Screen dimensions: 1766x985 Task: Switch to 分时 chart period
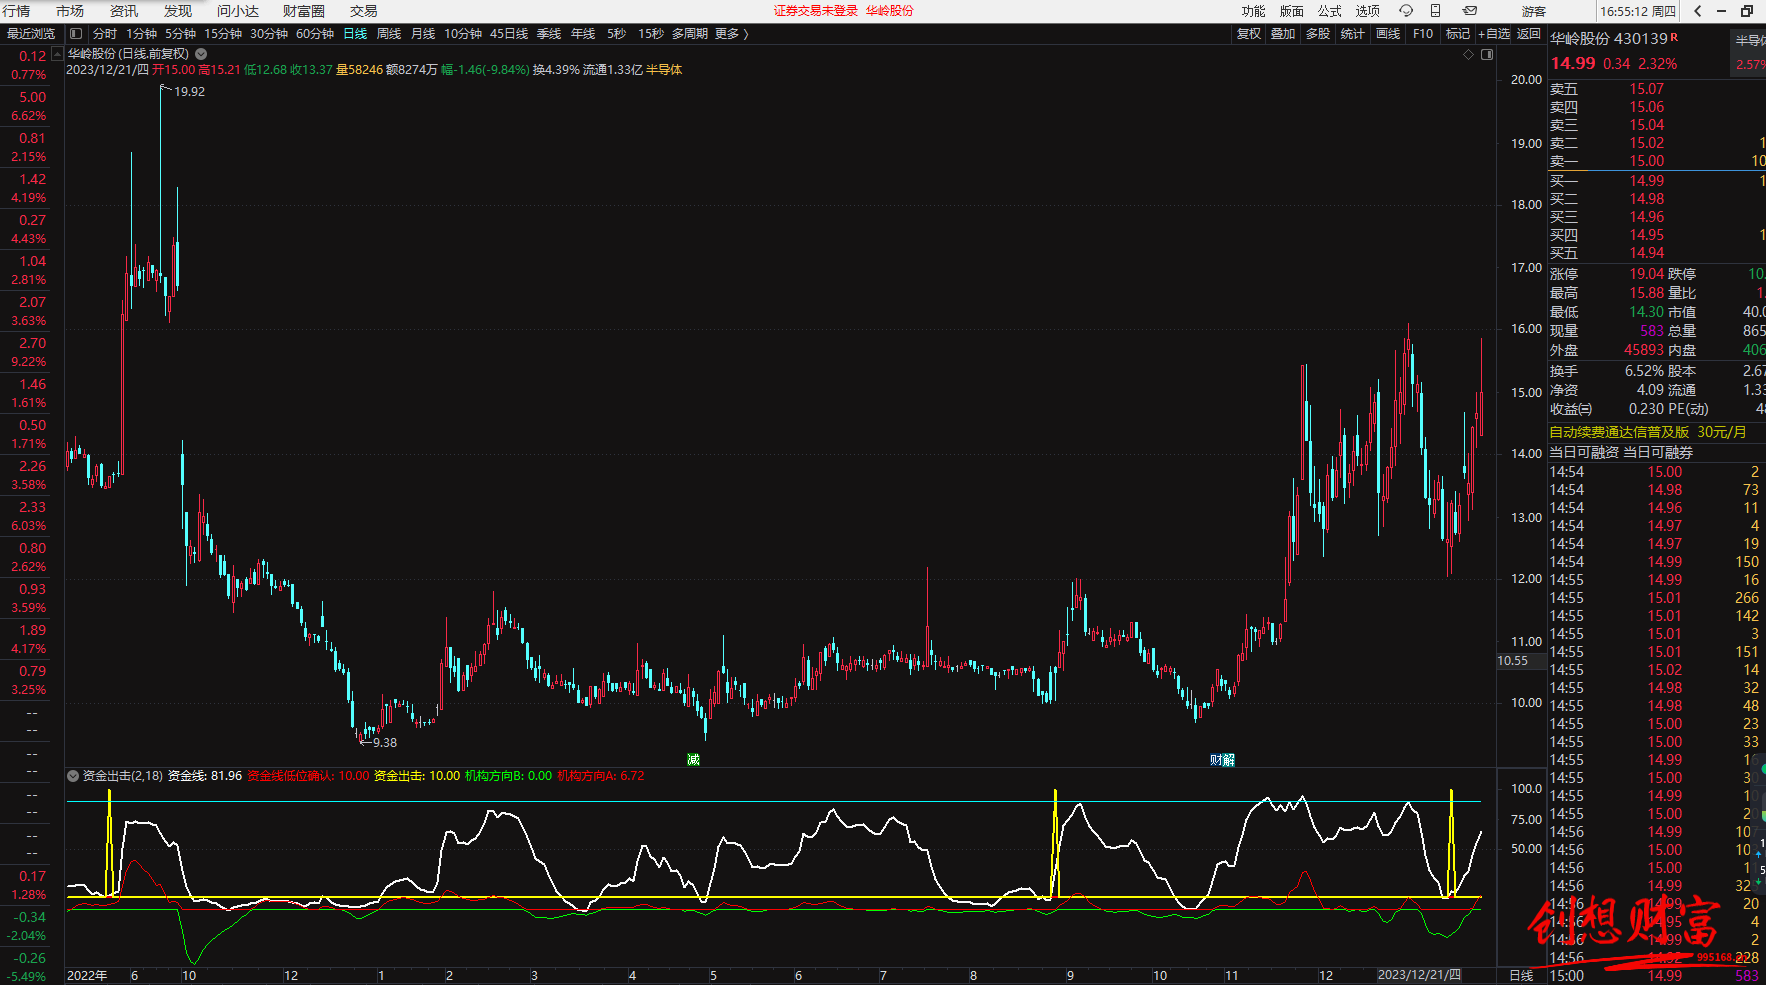click(105, 34)
